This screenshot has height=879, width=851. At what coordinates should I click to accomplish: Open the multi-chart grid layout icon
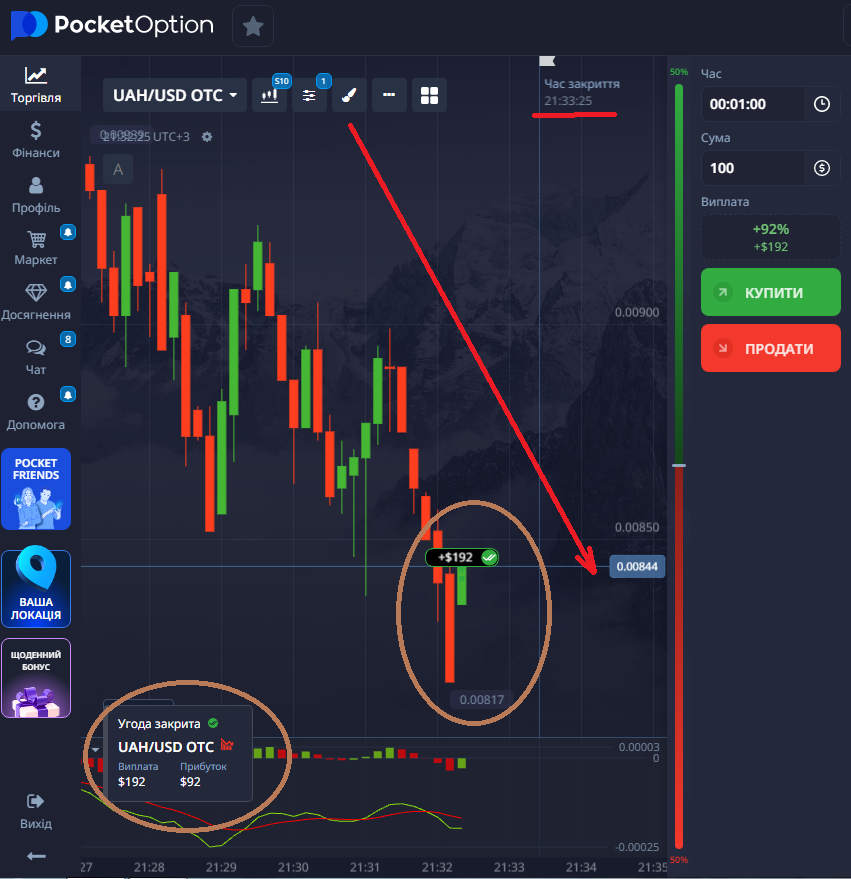pos(429,95)
